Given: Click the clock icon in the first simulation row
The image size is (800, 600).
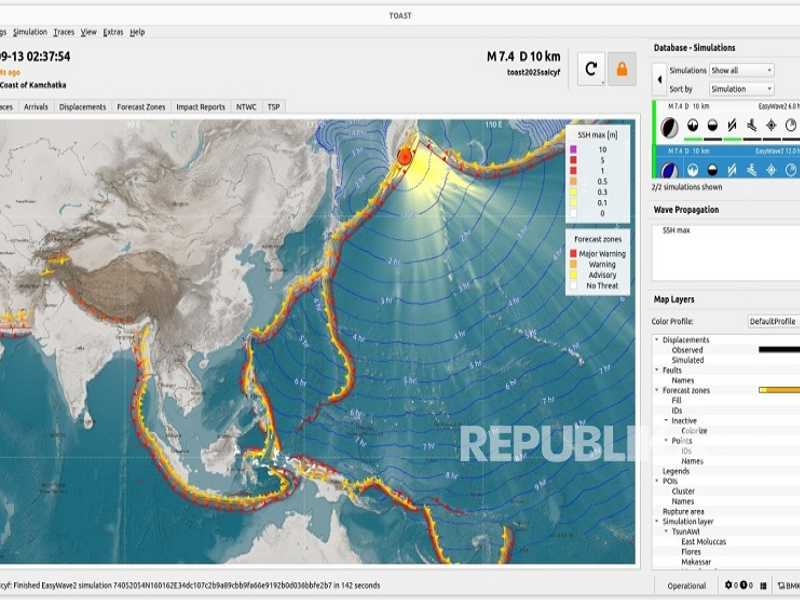Looking at the screenshot, I should click(x=791, y=126).
